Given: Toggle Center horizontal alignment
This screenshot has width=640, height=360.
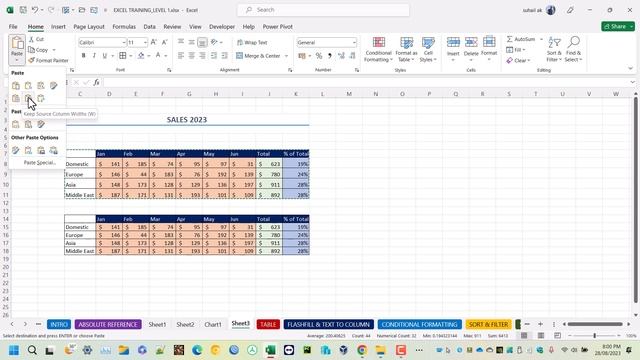Looking at the screenshot, I should point(191,56).
